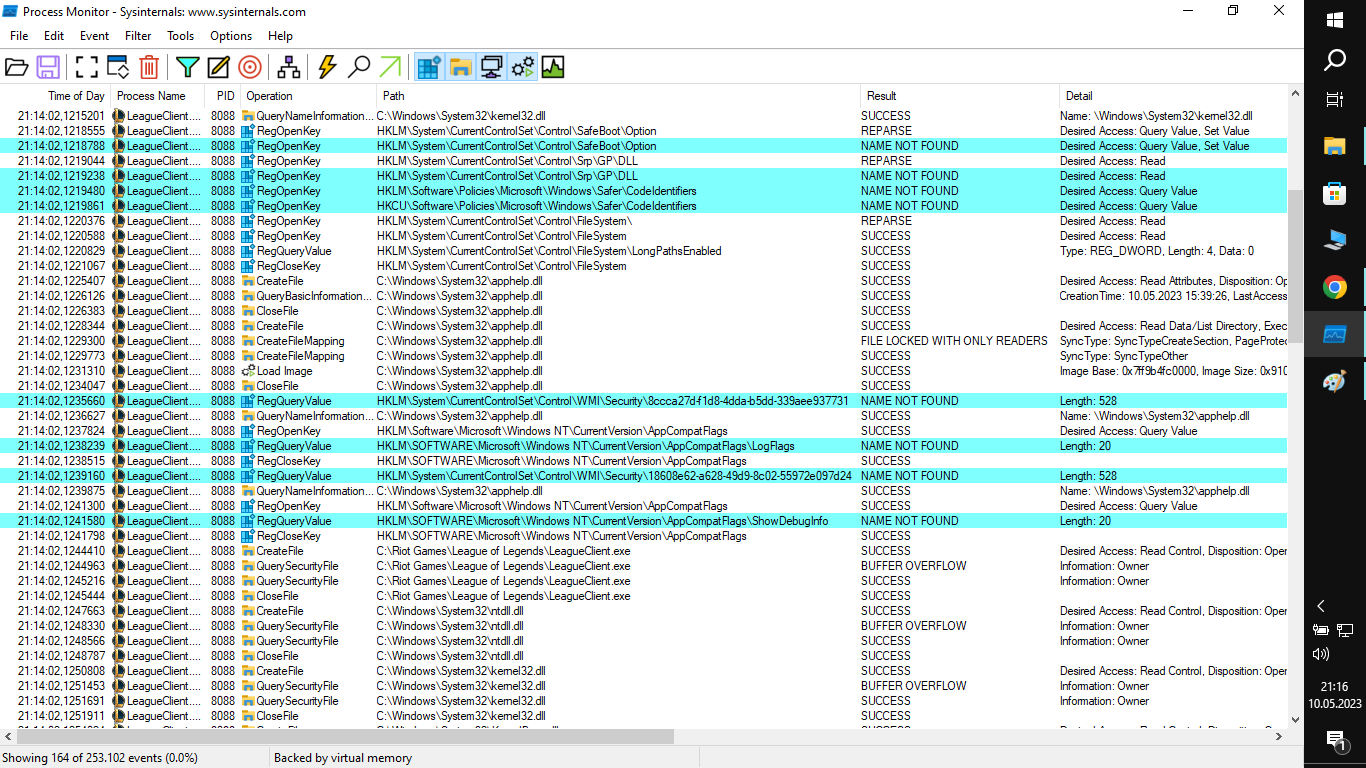Select the path ending in 339aee937731
This screenshot has width=1366, height=768.
(x=613, y=401)
